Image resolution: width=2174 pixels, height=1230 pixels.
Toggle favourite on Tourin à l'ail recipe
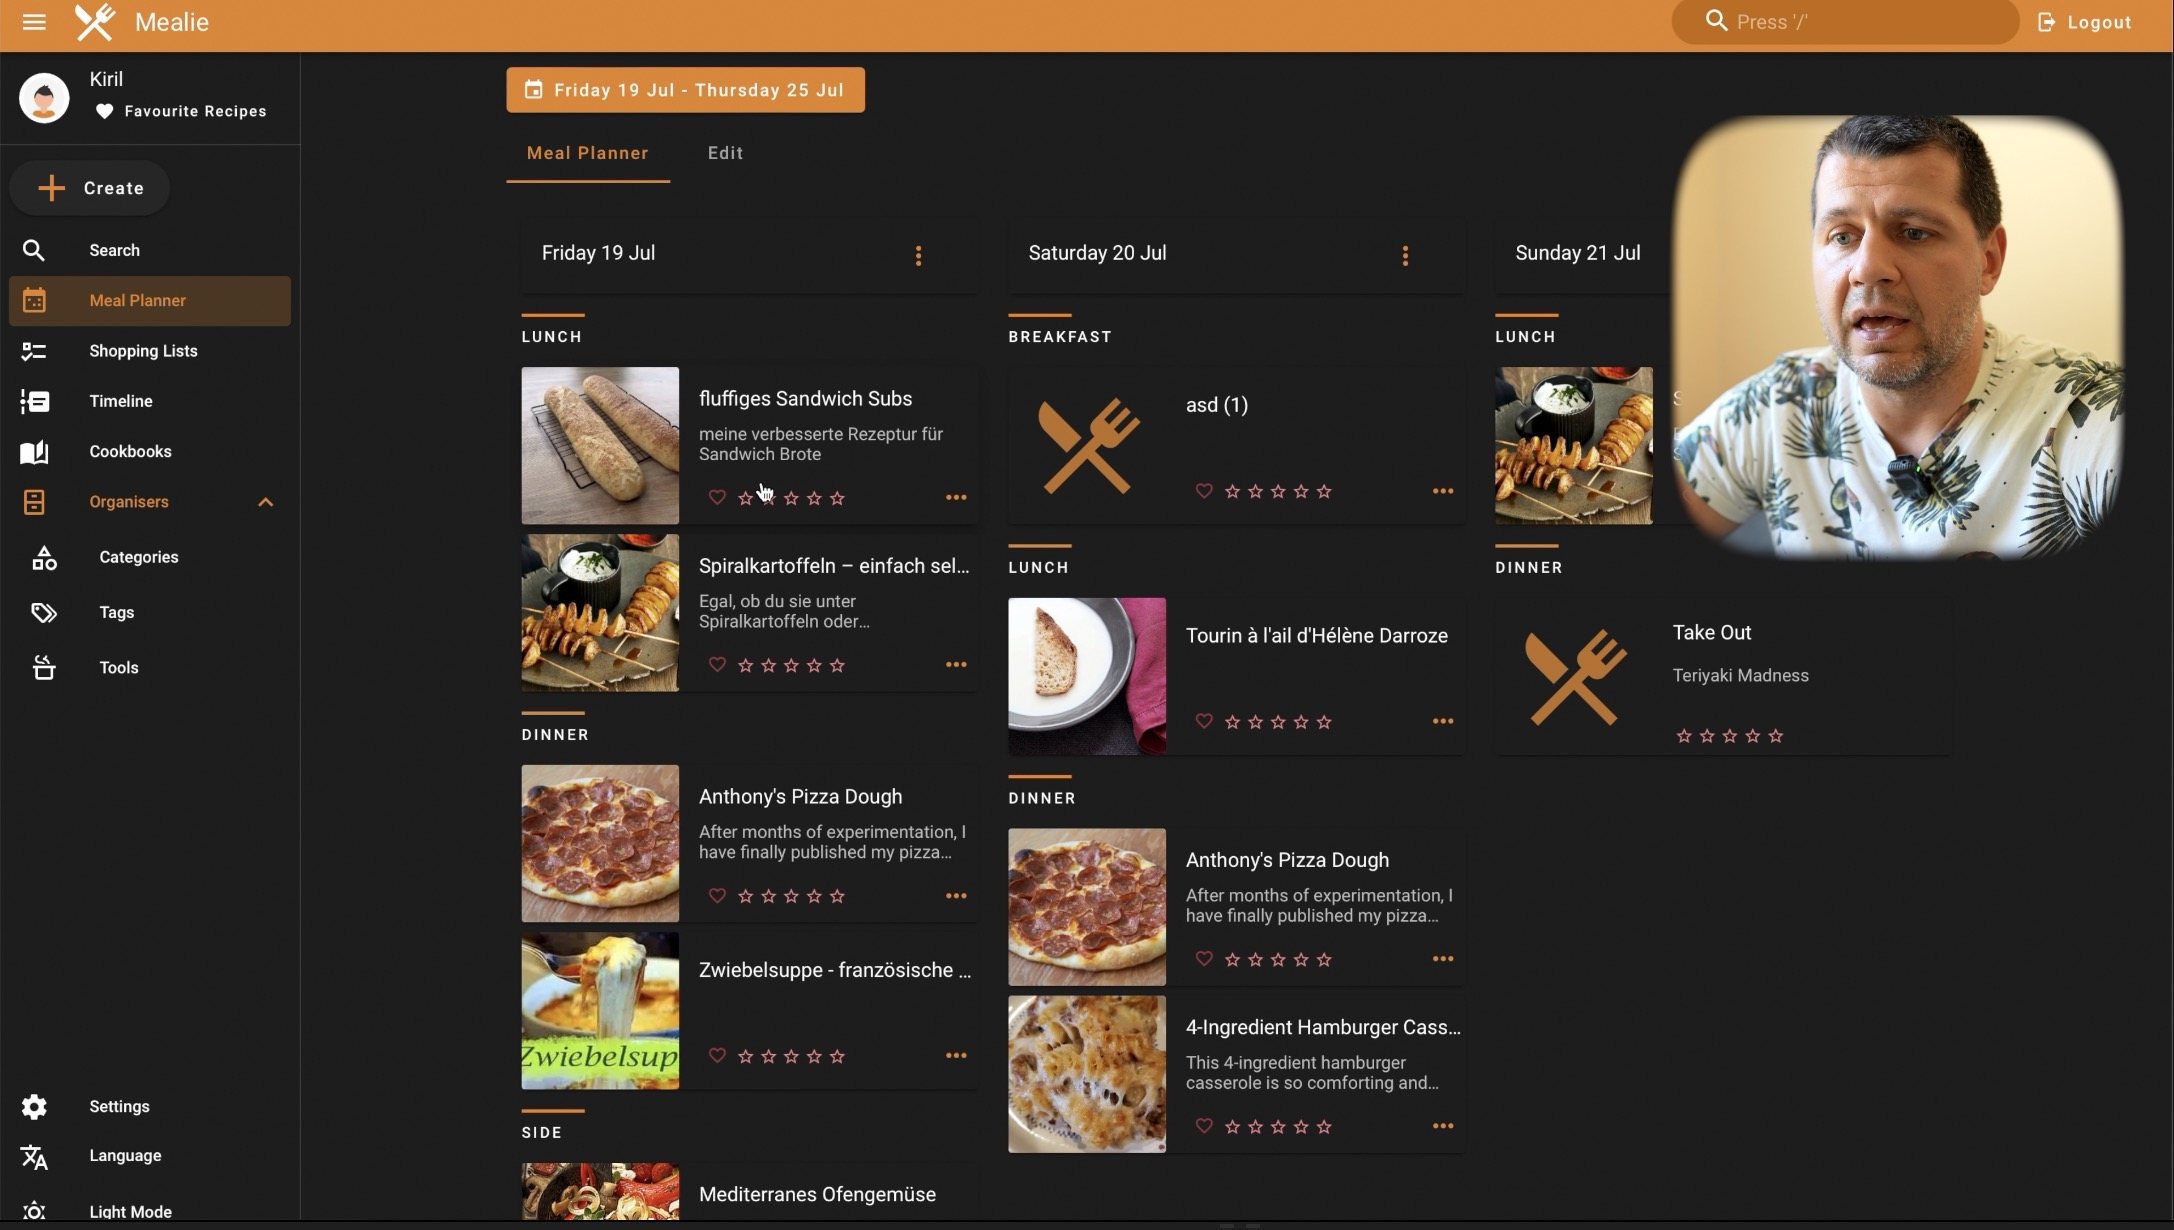[1202, 722]
